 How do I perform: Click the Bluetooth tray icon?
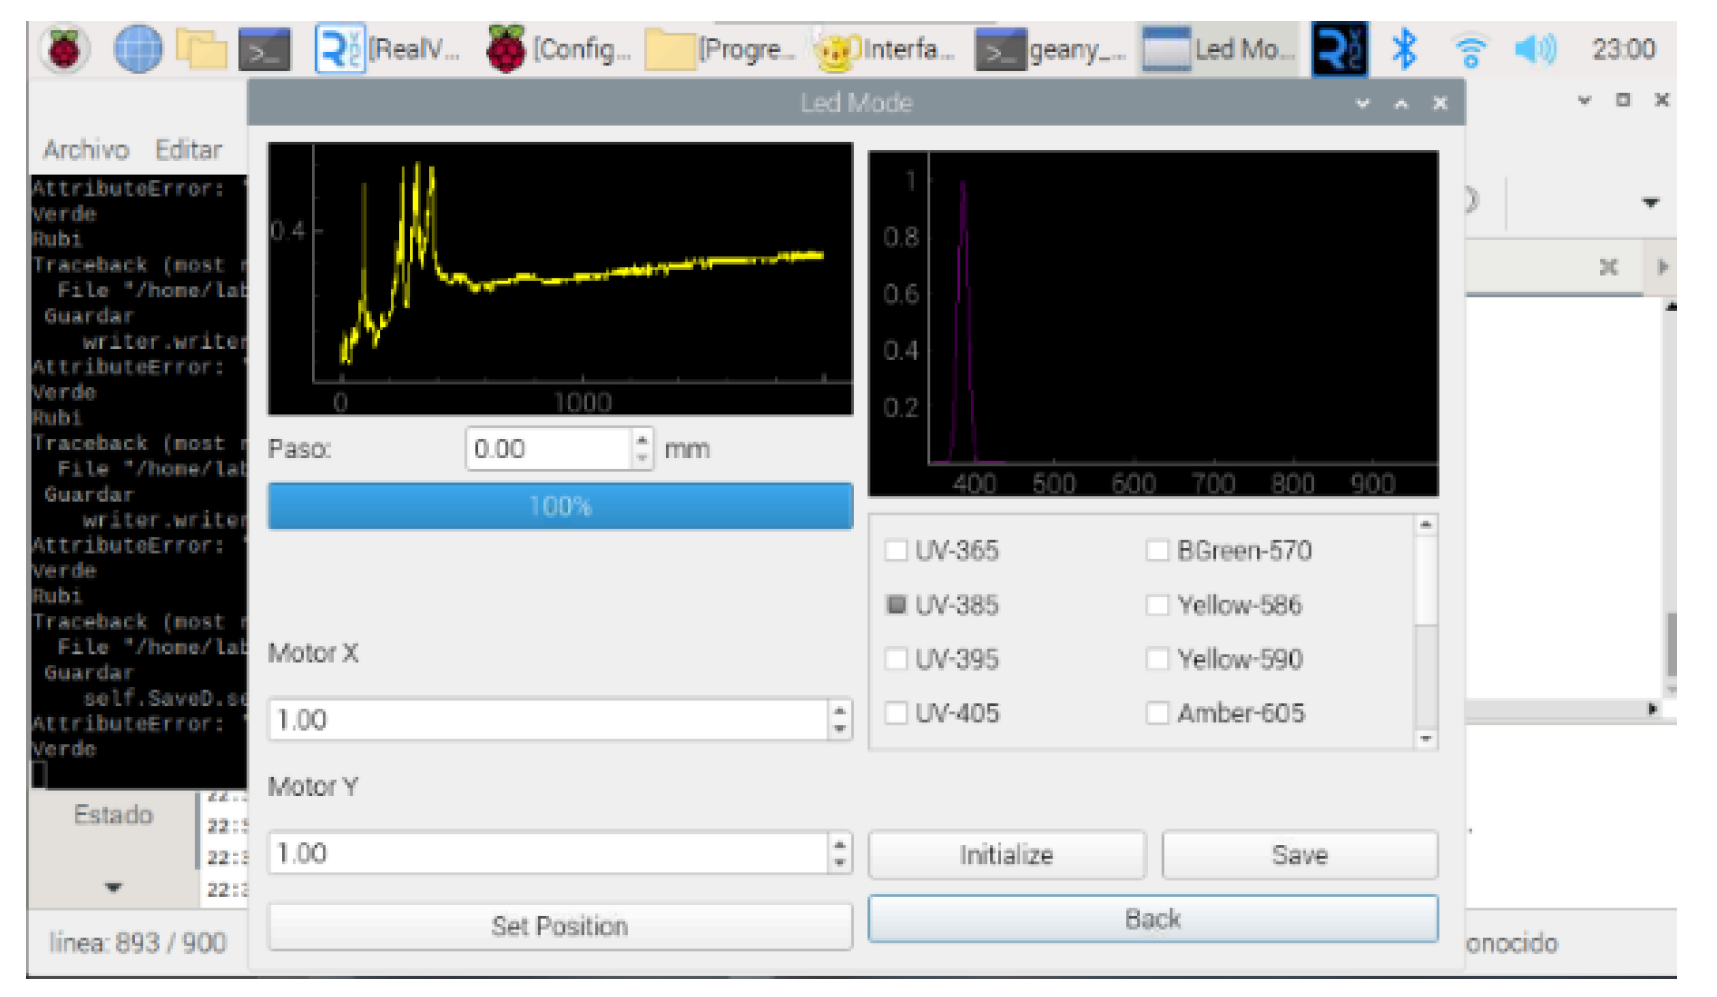[x=1404, y=49]
